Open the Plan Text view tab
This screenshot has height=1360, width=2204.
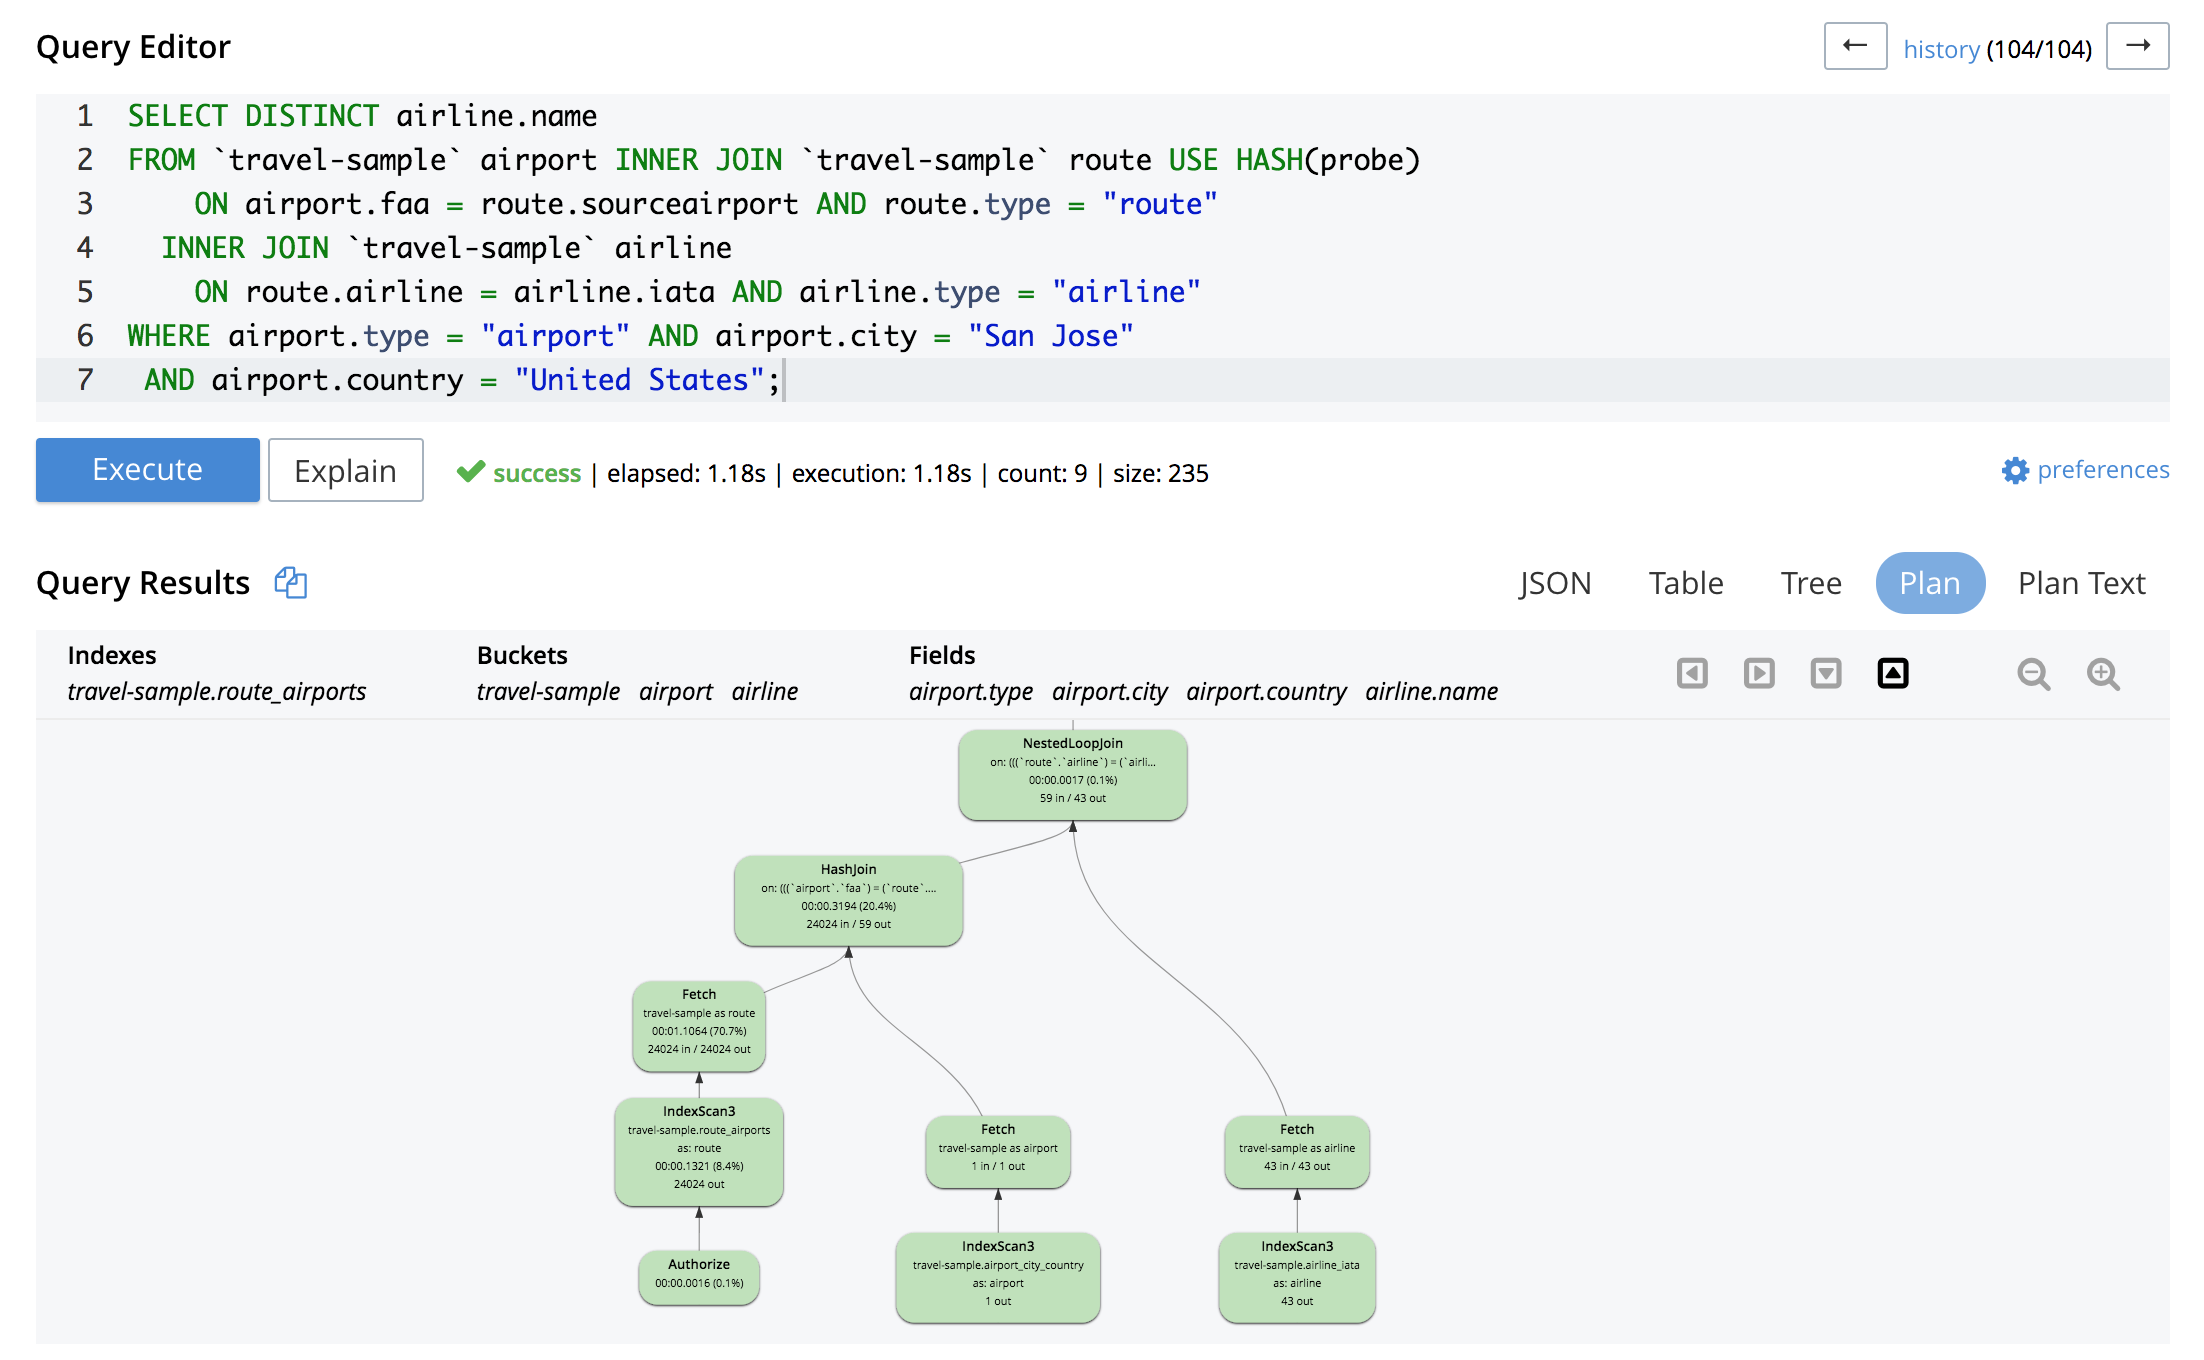(x=2080, y=583)
